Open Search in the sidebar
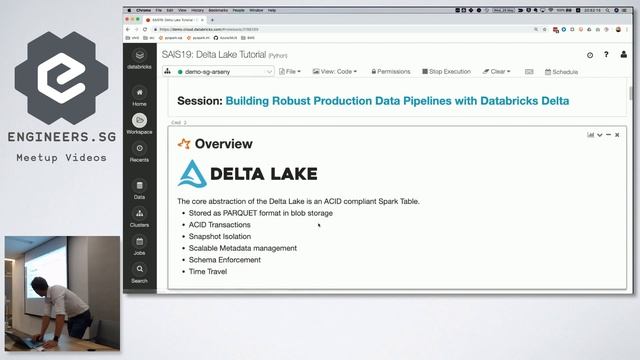Image resolution: width=640 pixels, height=360 pixels. coord(139,273)
